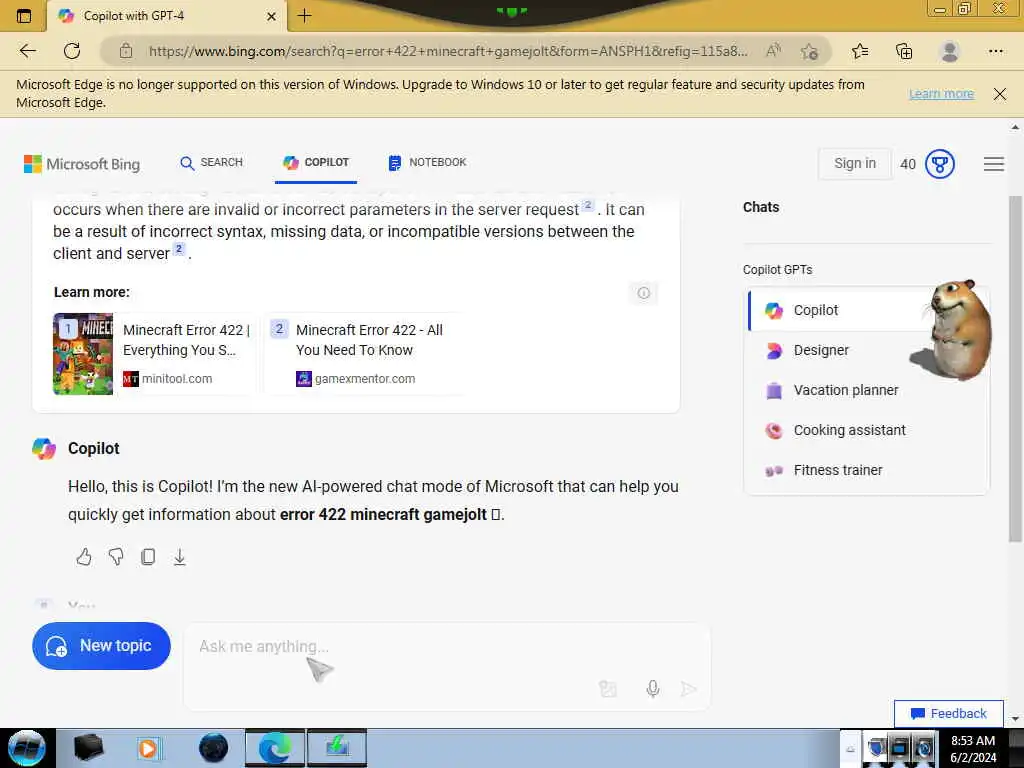Open the Windows Start button
1024x768 pixels.
pos(27,748)
